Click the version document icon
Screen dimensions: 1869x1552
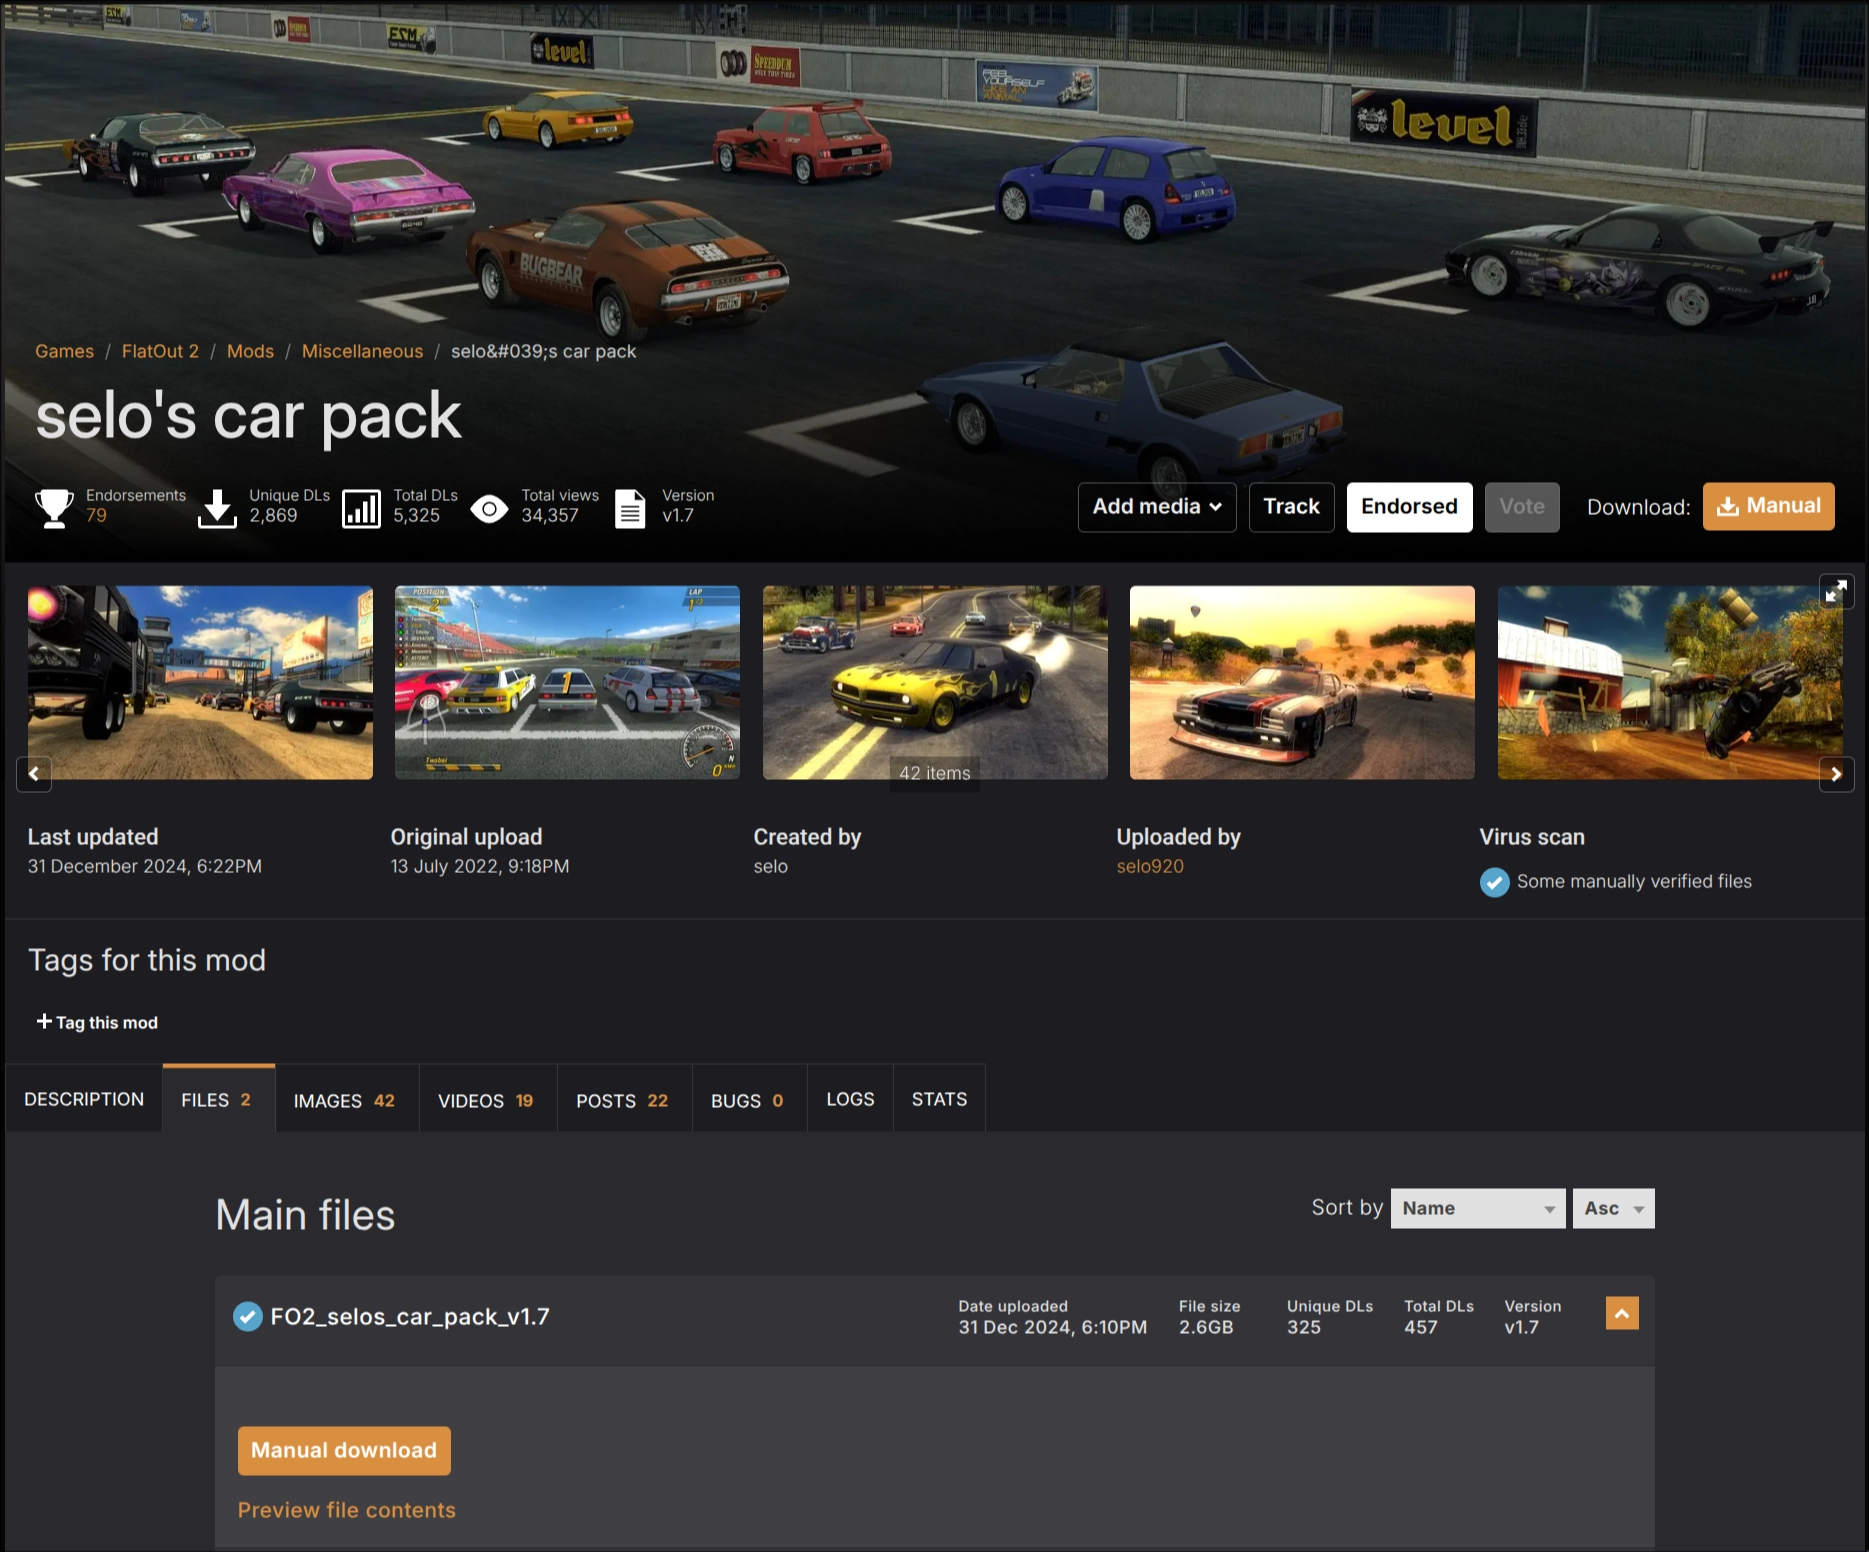click(x=629, y=508)
